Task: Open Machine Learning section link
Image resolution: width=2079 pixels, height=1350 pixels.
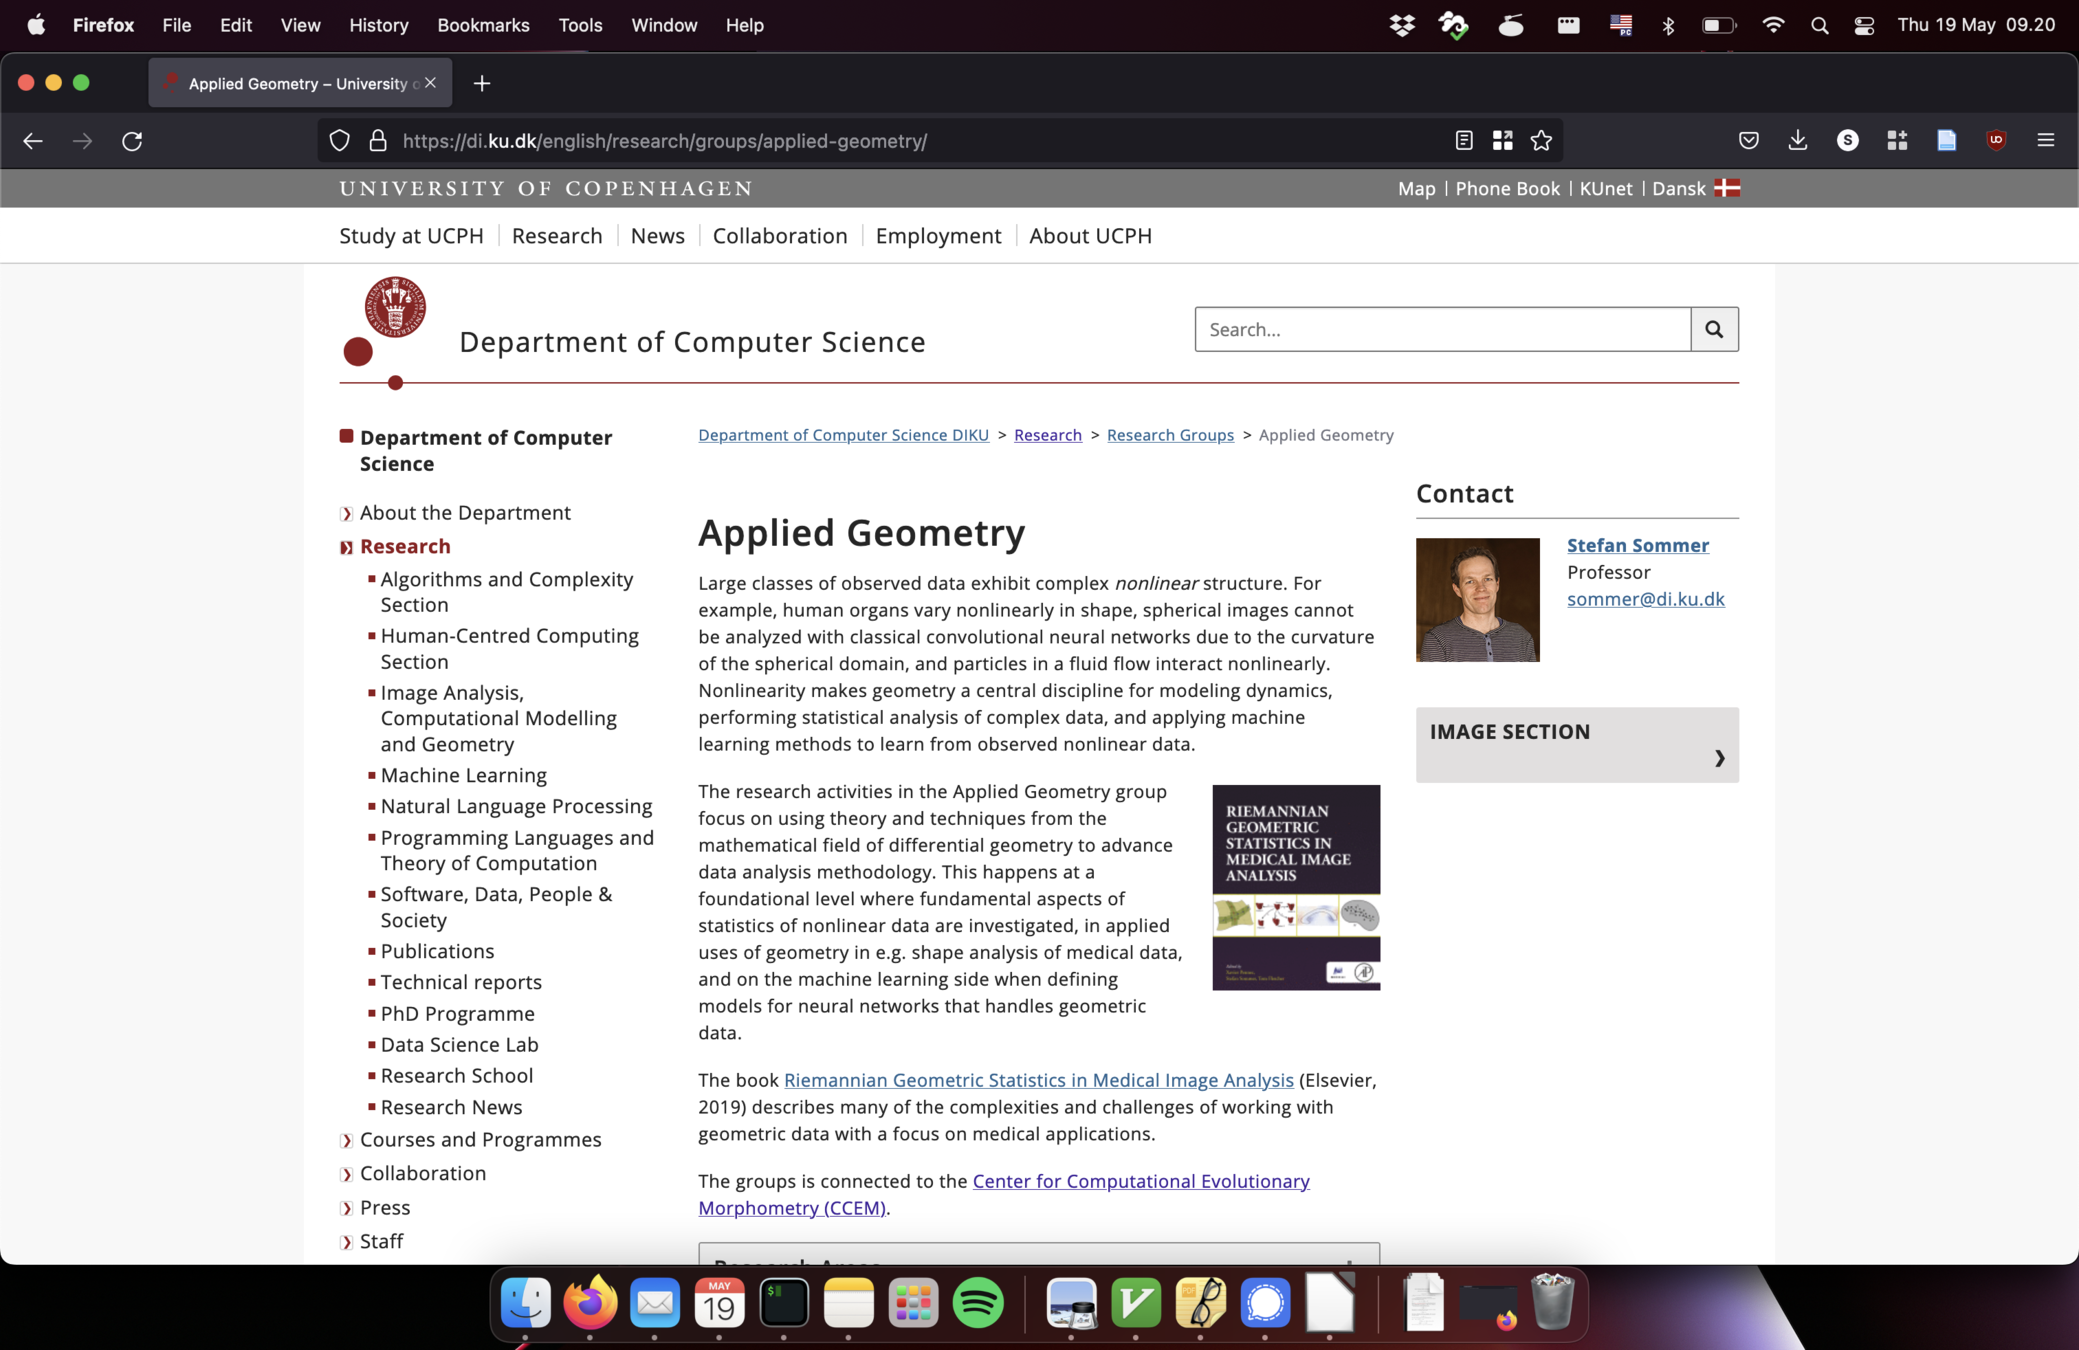Action: (463, 775)
